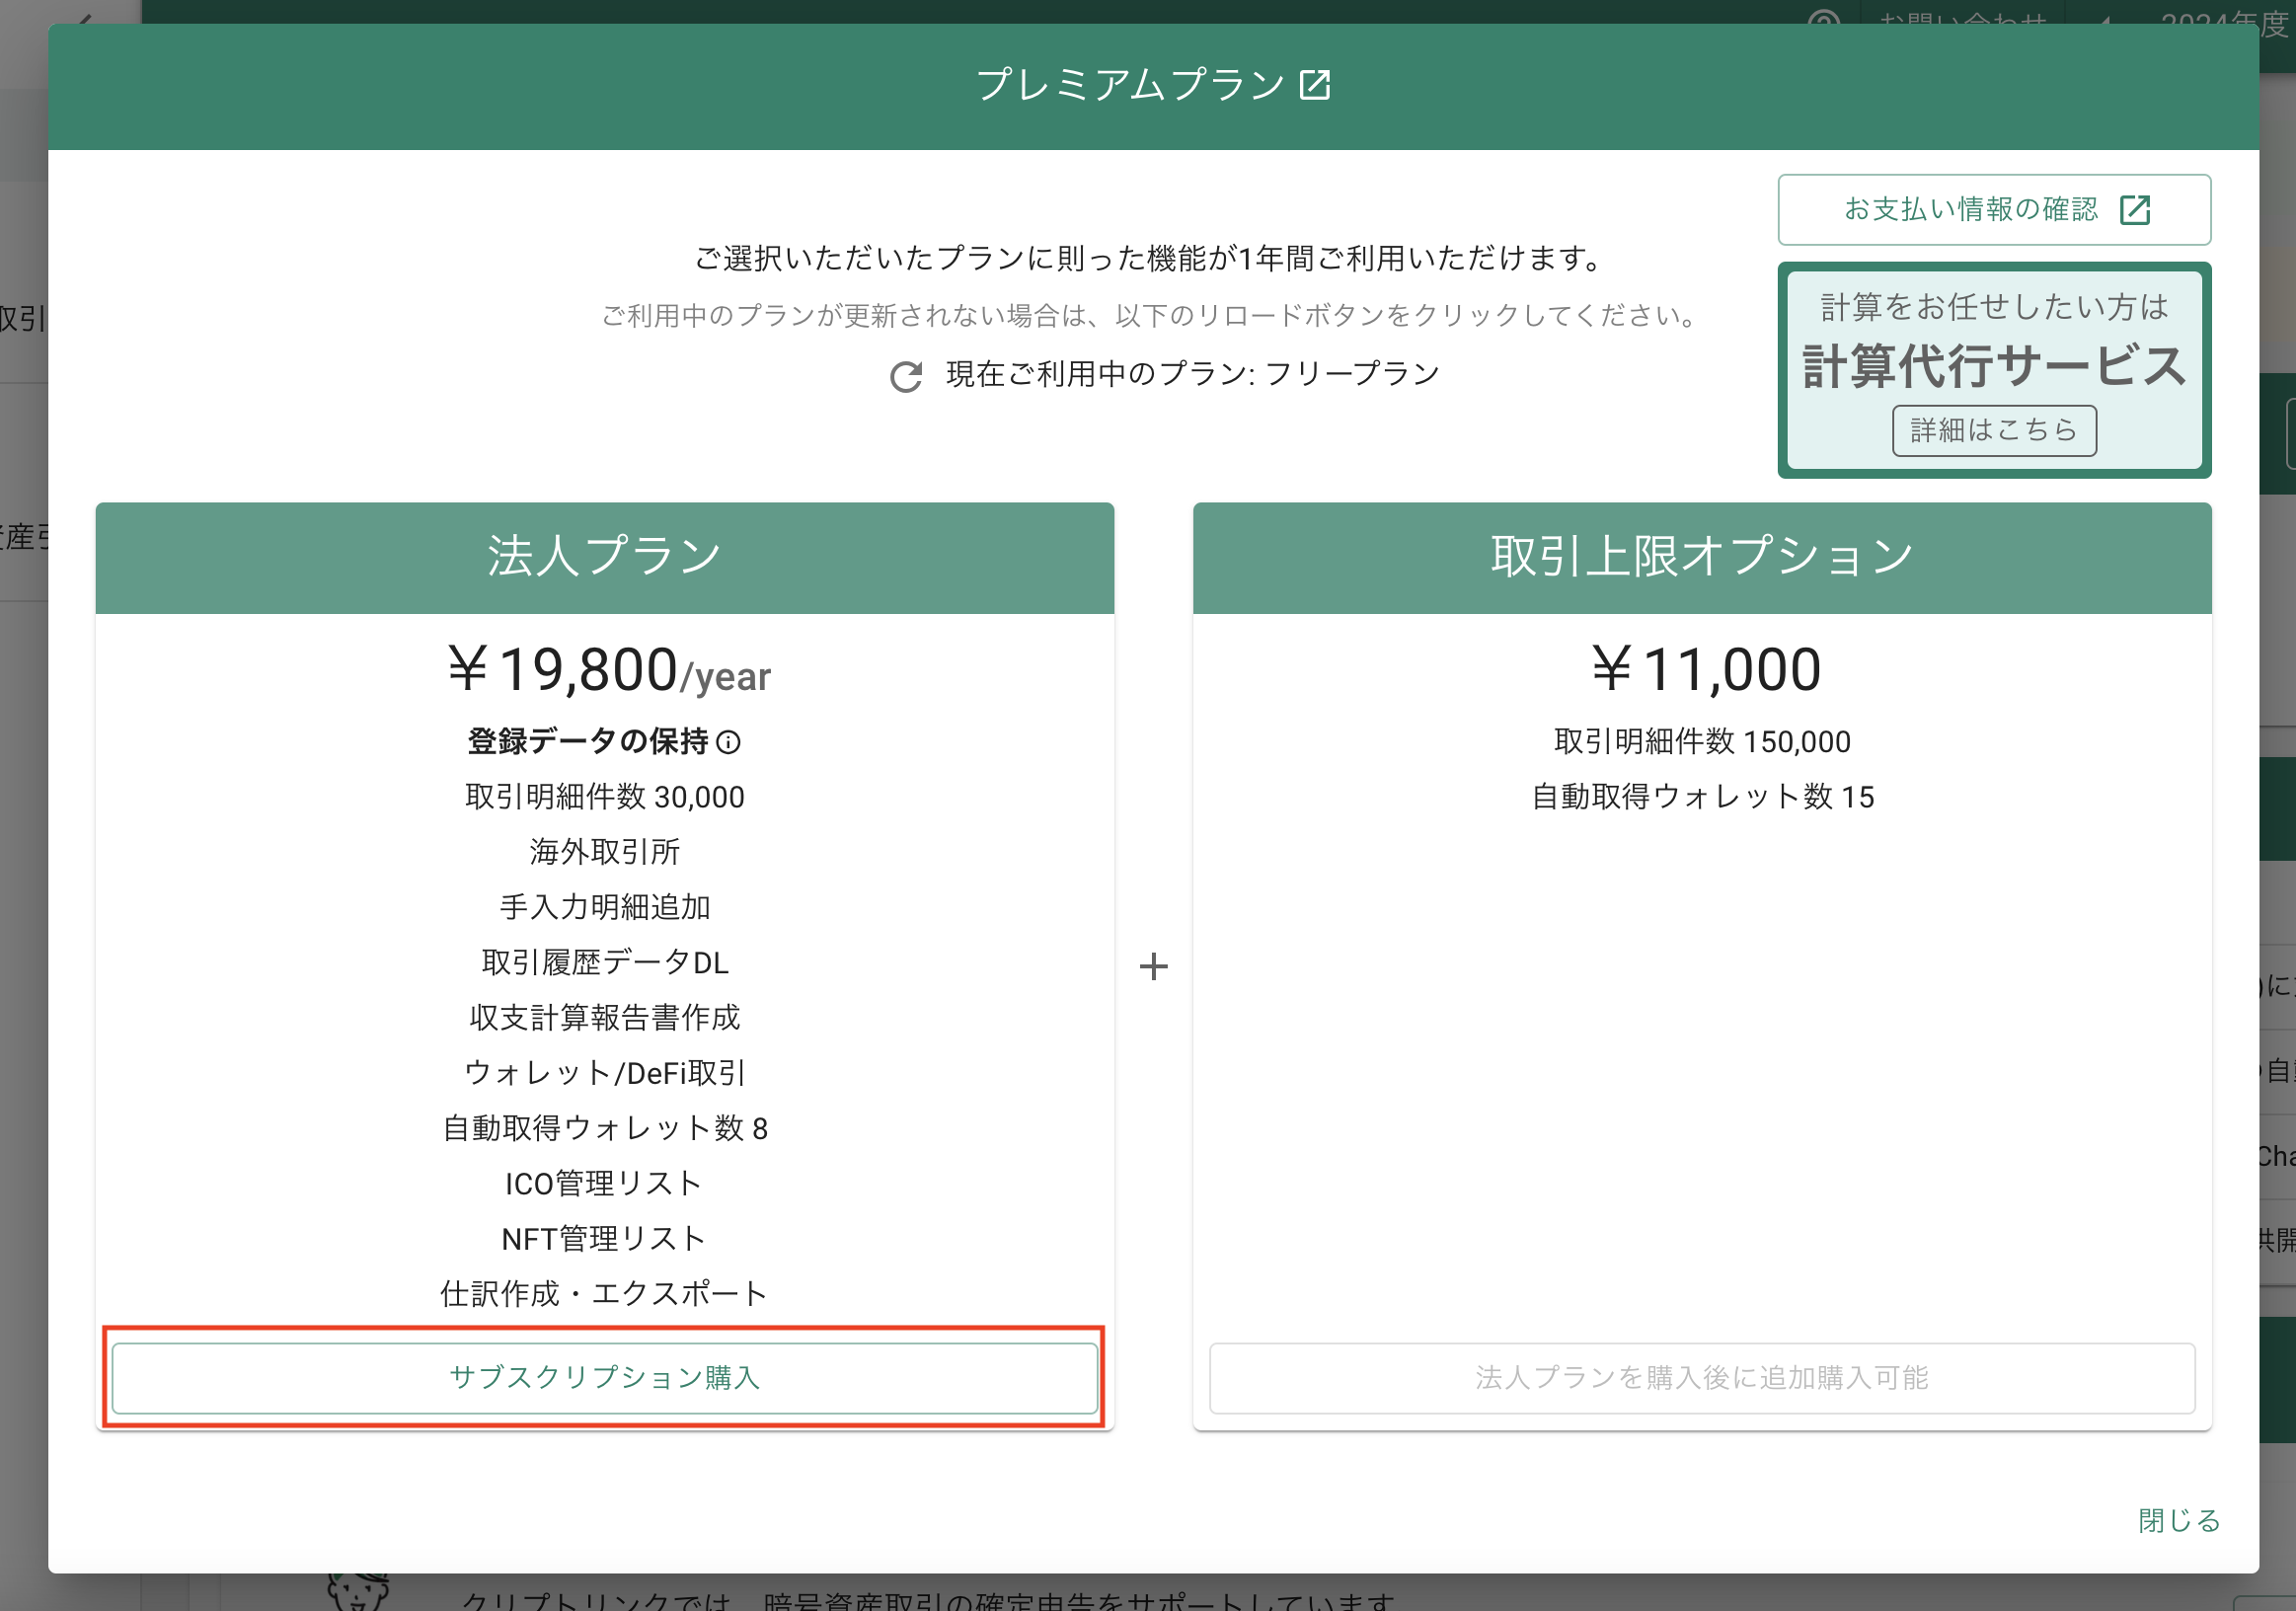Click the プレミアムプラン title link
This screenshot has height=1611, width=2296.
pyautogui.click(x=1130, y=85)
